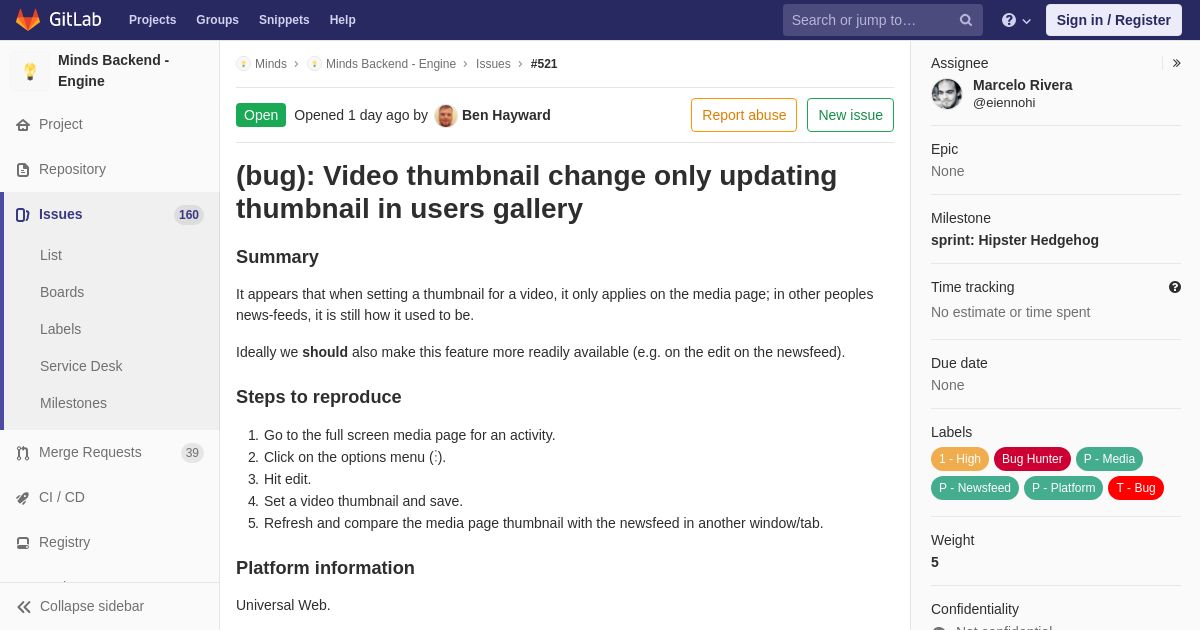Click Marcelo Rivera's assignee avatar
The width and height of the screenshot is (1200, 630).
tap(947, 94)
